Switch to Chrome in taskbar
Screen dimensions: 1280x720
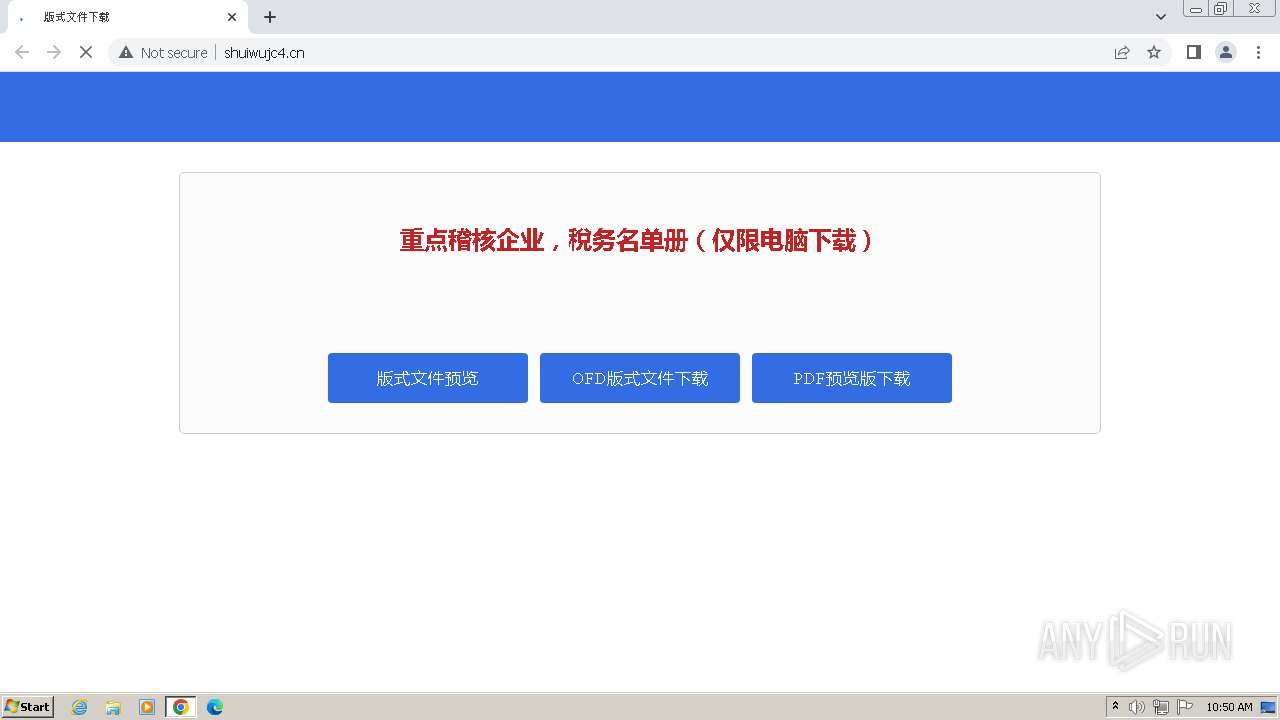pyautogui.click(x=181, y=707)
